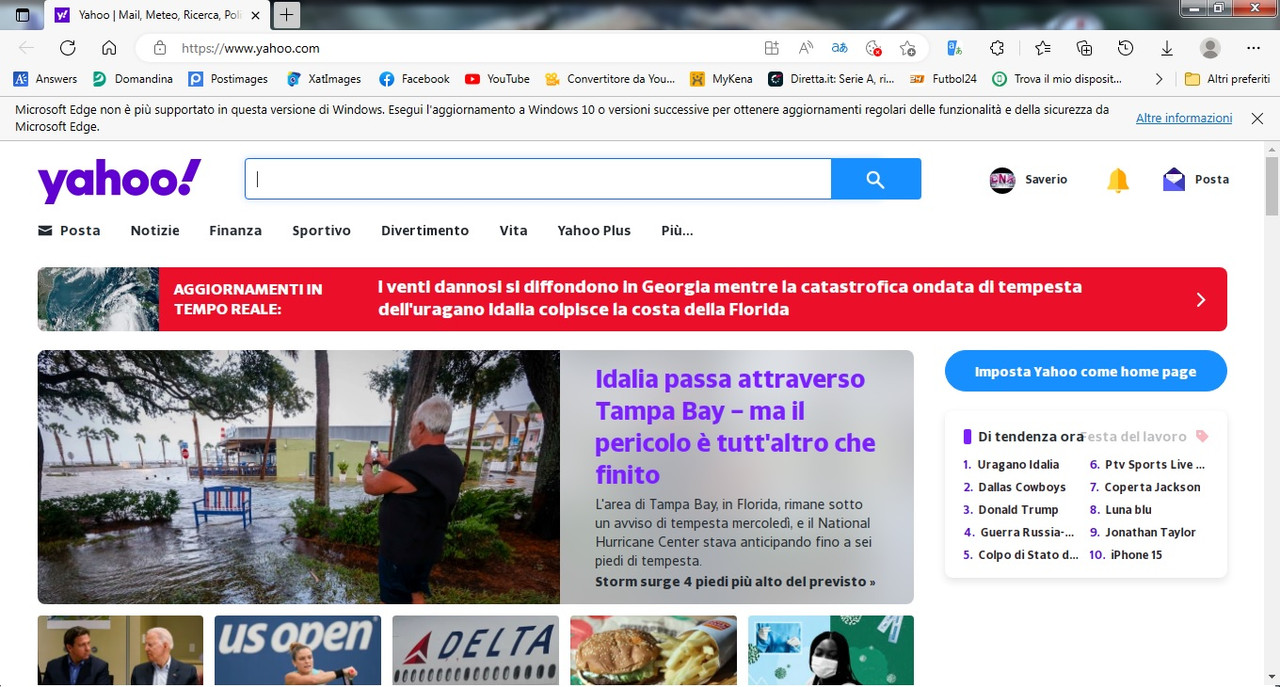Image resolution: width=1280 pixels, height=687 pixels.
Task: Open the Downloads icon
Action: [1167, 48]
